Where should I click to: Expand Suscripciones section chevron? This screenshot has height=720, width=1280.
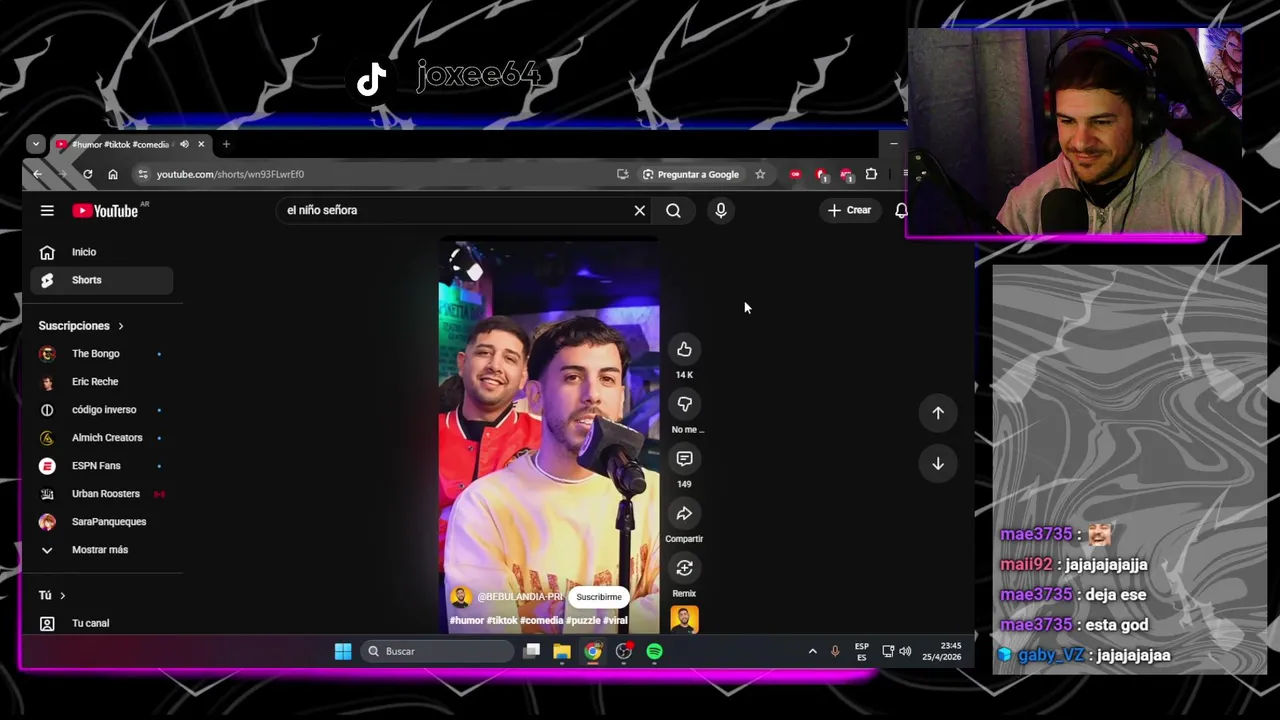pos(121,326)
